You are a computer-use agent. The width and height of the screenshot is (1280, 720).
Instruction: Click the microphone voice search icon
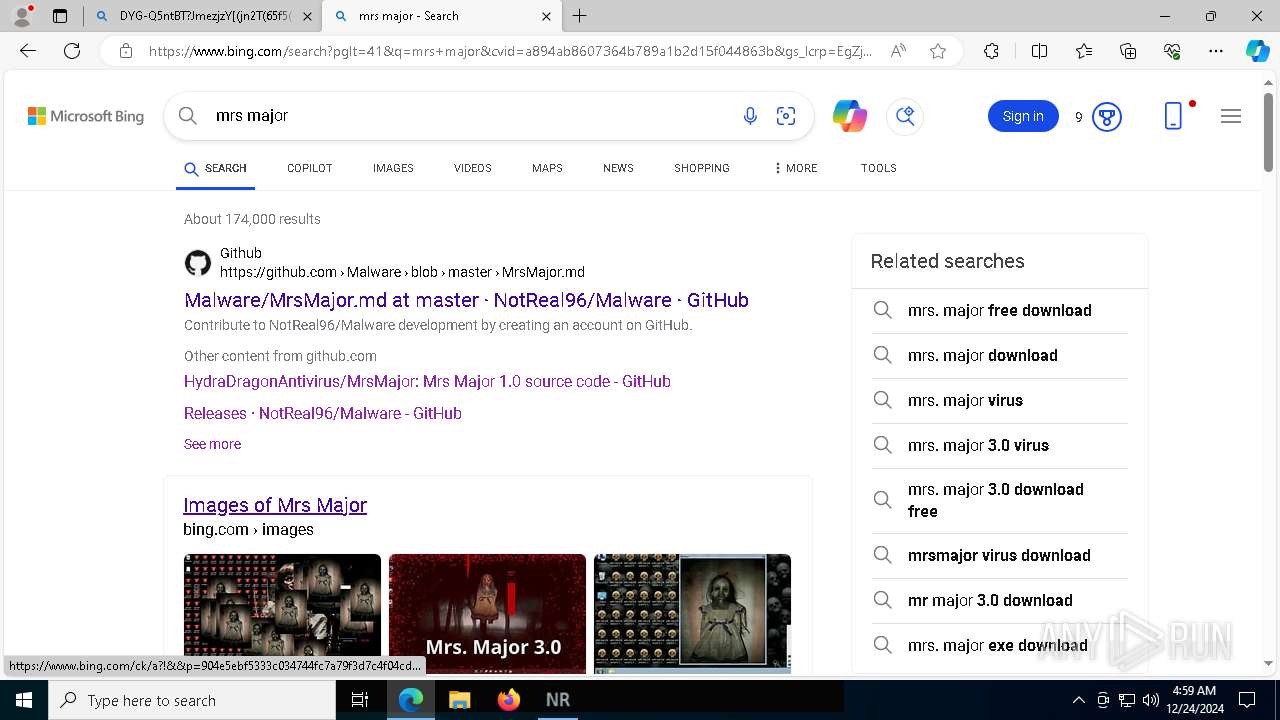click(x=750, y=116)
